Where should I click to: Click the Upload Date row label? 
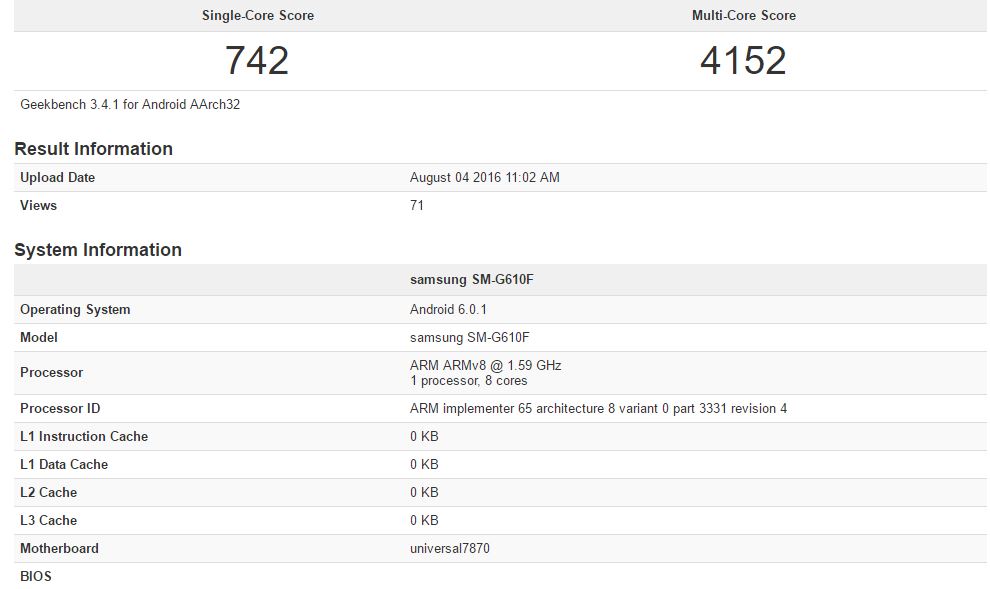57,177
